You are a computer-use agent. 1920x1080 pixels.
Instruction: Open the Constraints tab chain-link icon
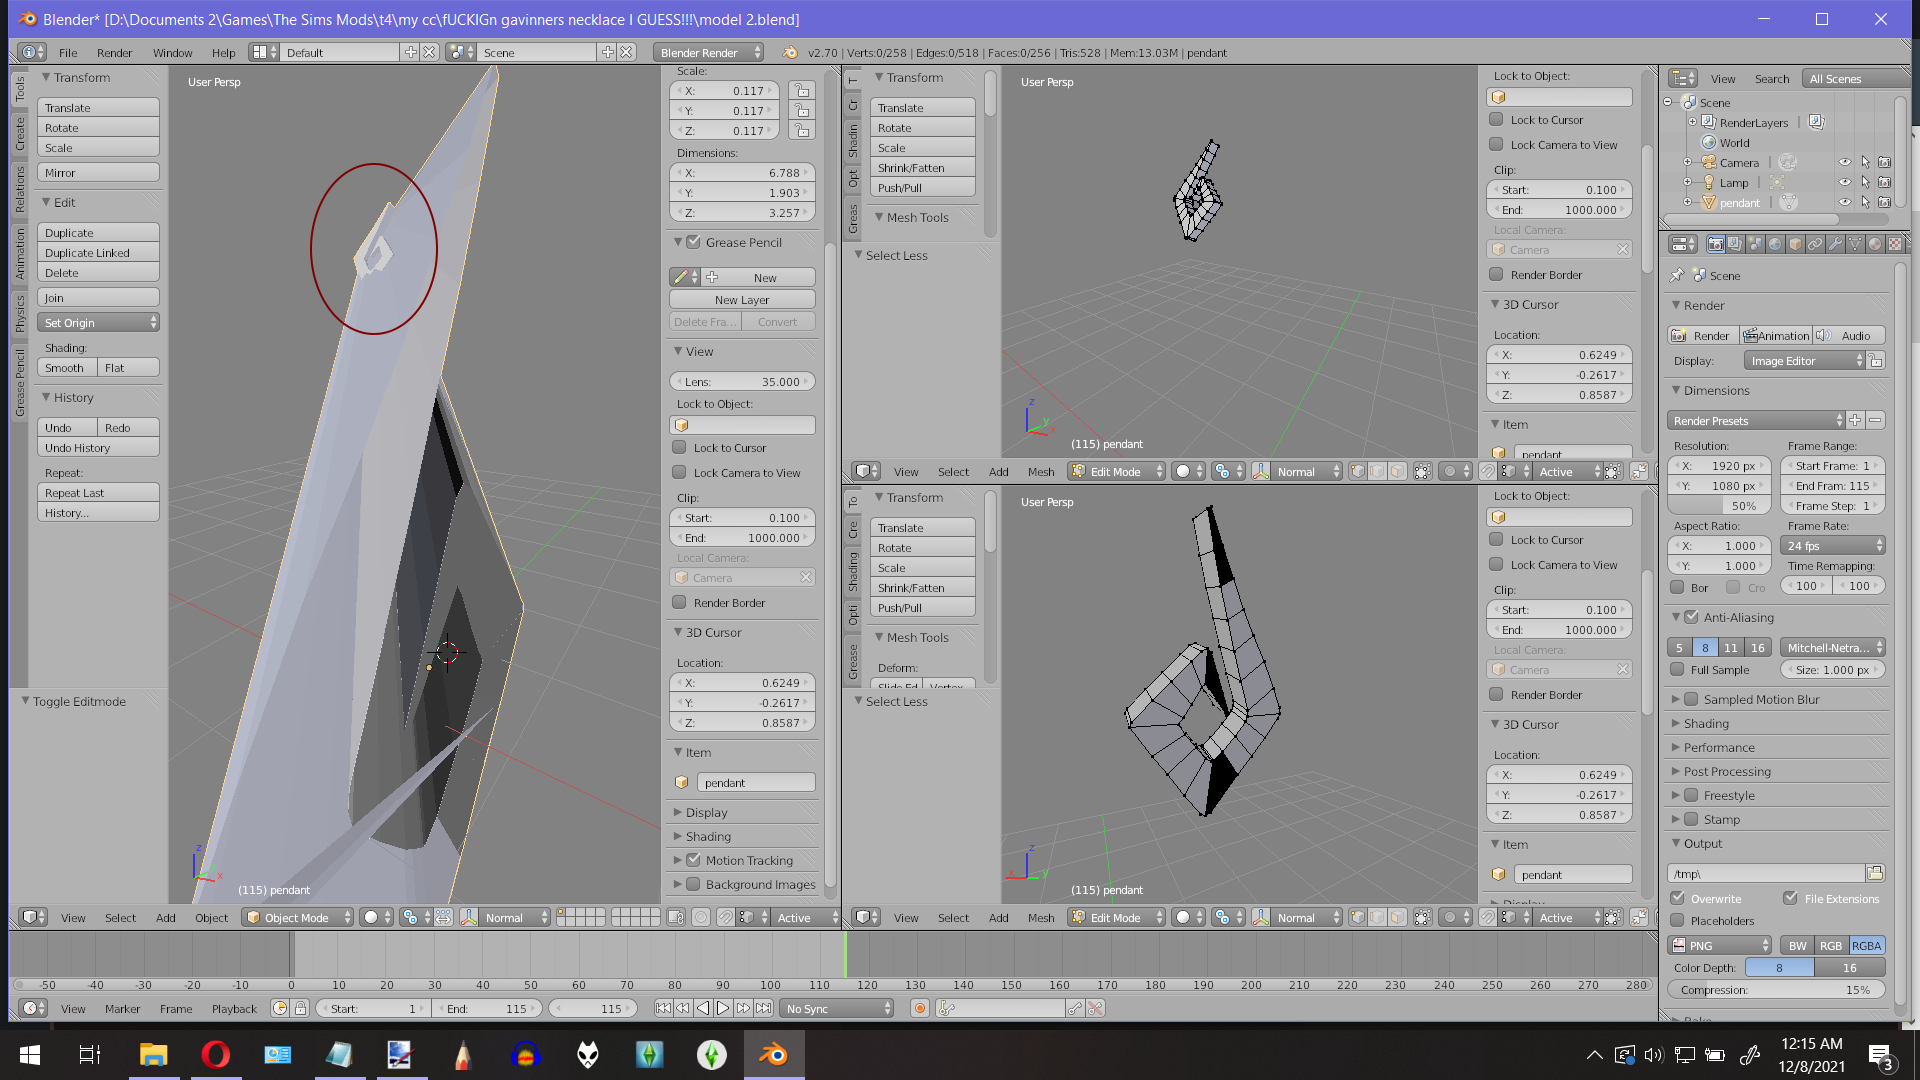pos(1815,244)
